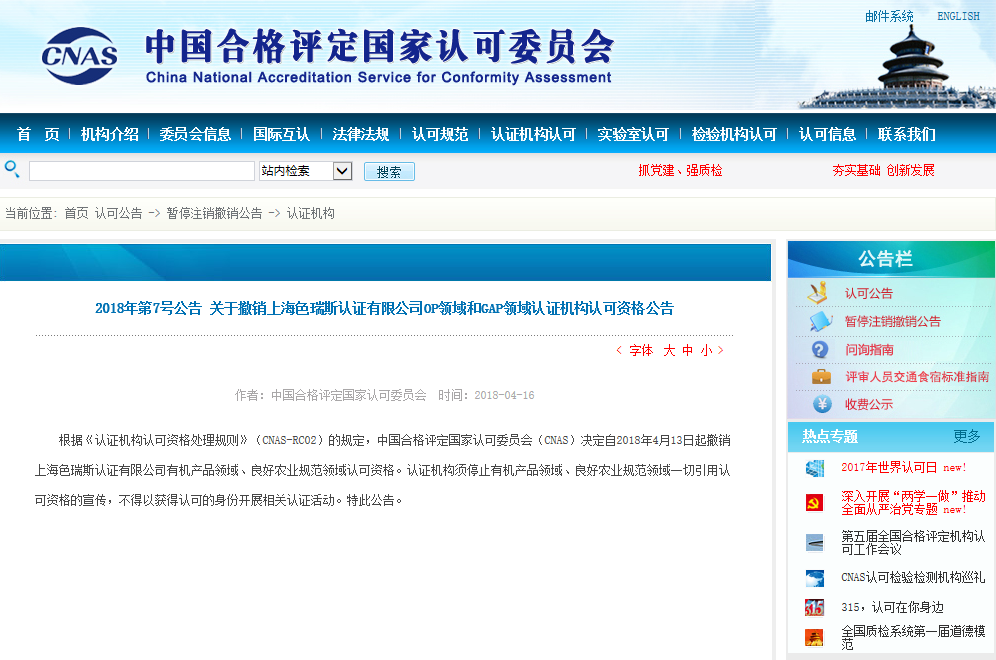Image resolution: width=996 pixels, height=660 pixels.
Task: Set font size to 中
Action: point(687,351)
